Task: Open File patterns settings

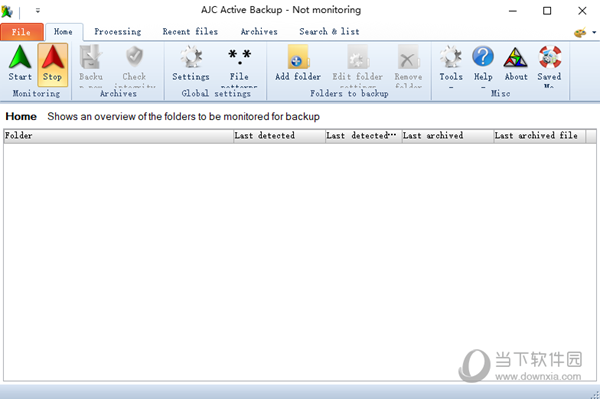Action: pyautogui.click(x=239, y=65)
